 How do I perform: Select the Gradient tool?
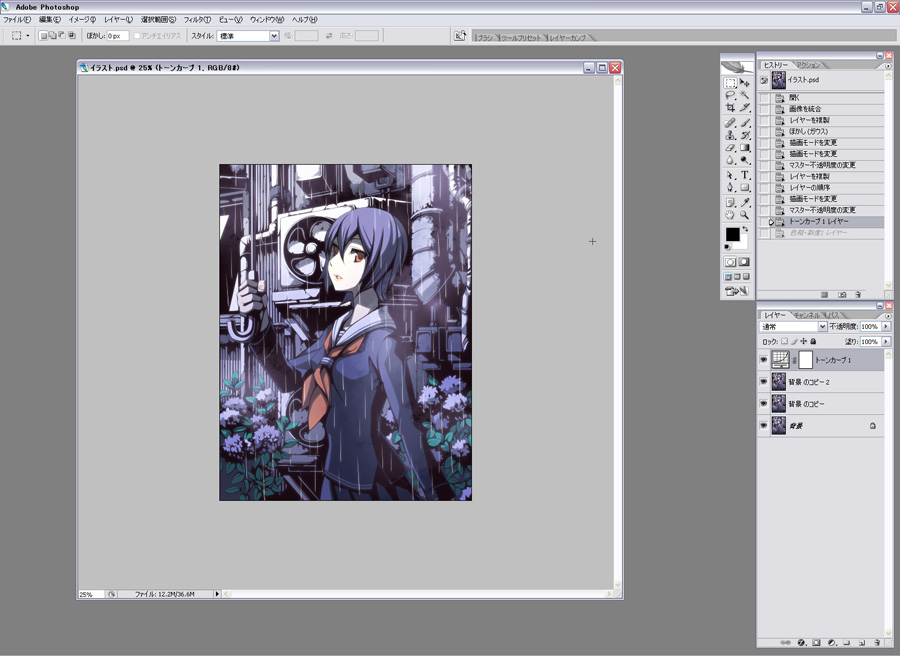tap(744, 147)
